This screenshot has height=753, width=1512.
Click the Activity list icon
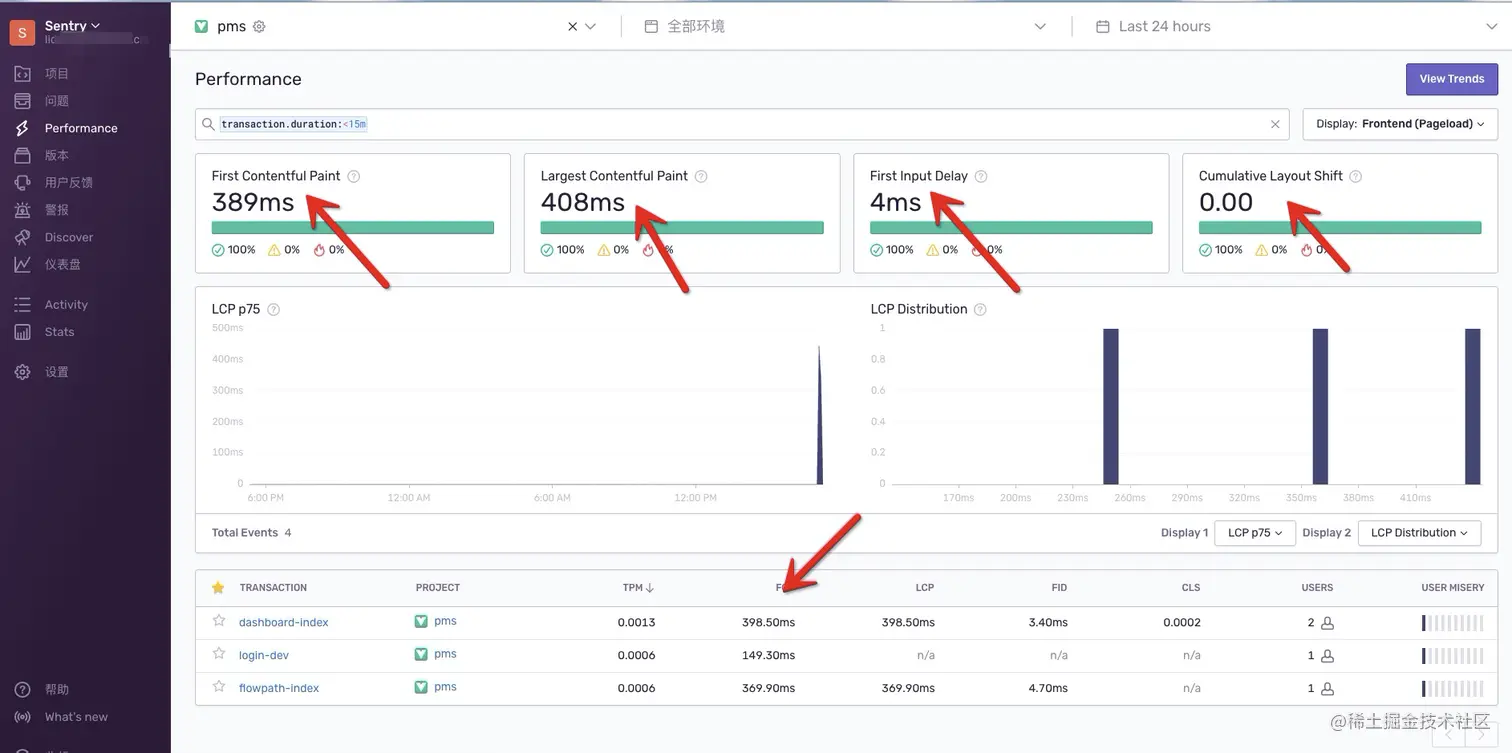point(22,305)
